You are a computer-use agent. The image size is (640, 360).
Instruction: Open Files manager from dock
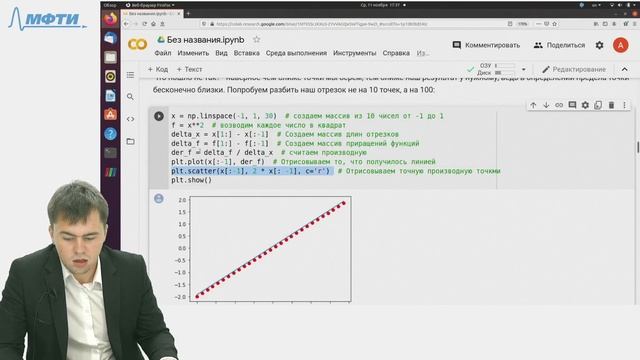tap(110, 57)
